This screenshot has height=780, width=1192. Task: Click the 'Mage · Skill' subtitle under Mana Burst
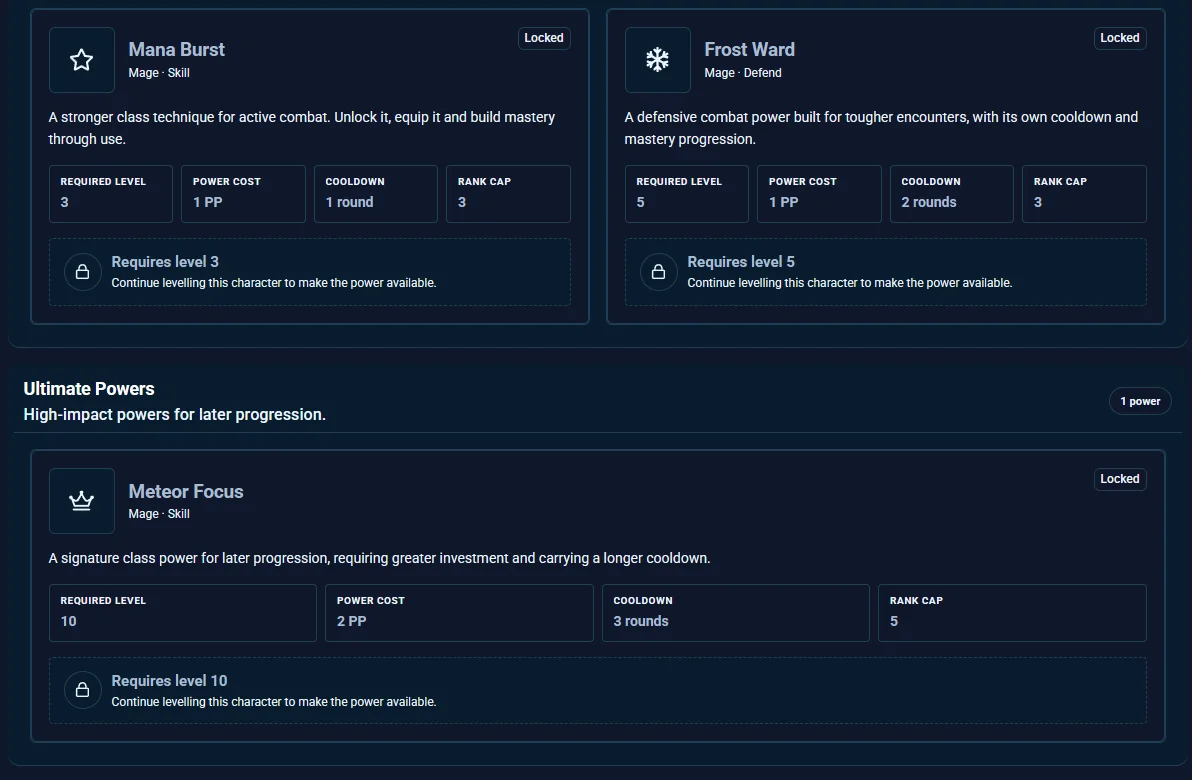click(x=159, y=73)
